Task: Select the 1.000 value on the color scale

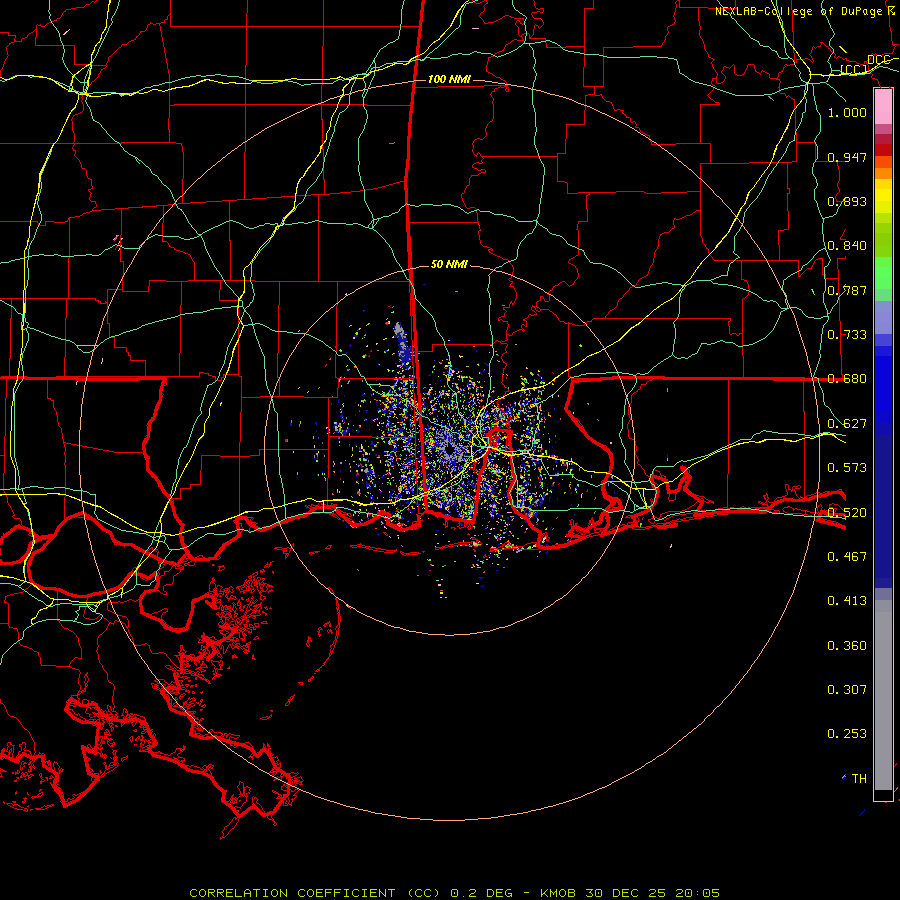Action: tap(847, 112)
